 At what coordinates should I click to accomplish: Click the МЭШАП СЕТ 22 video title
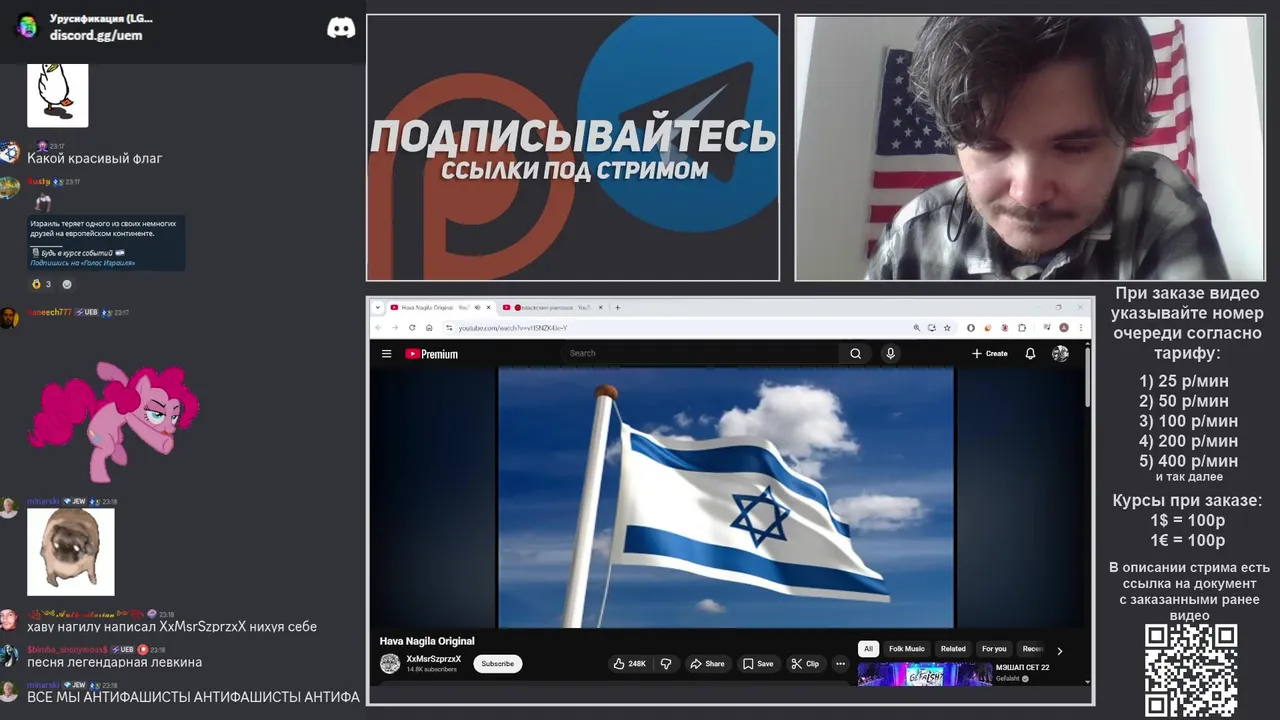[1022, 667]
